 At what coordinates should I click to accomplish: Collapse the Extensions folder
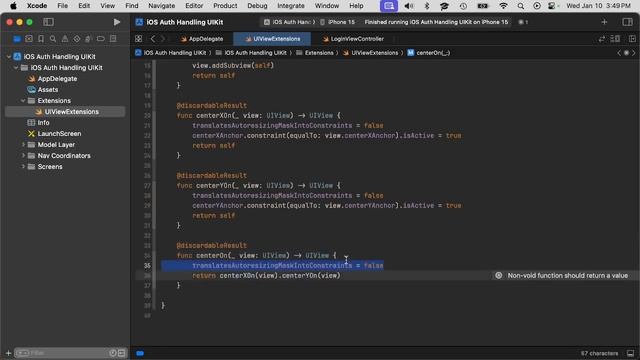pyautogui.click(x=23, y=101)
